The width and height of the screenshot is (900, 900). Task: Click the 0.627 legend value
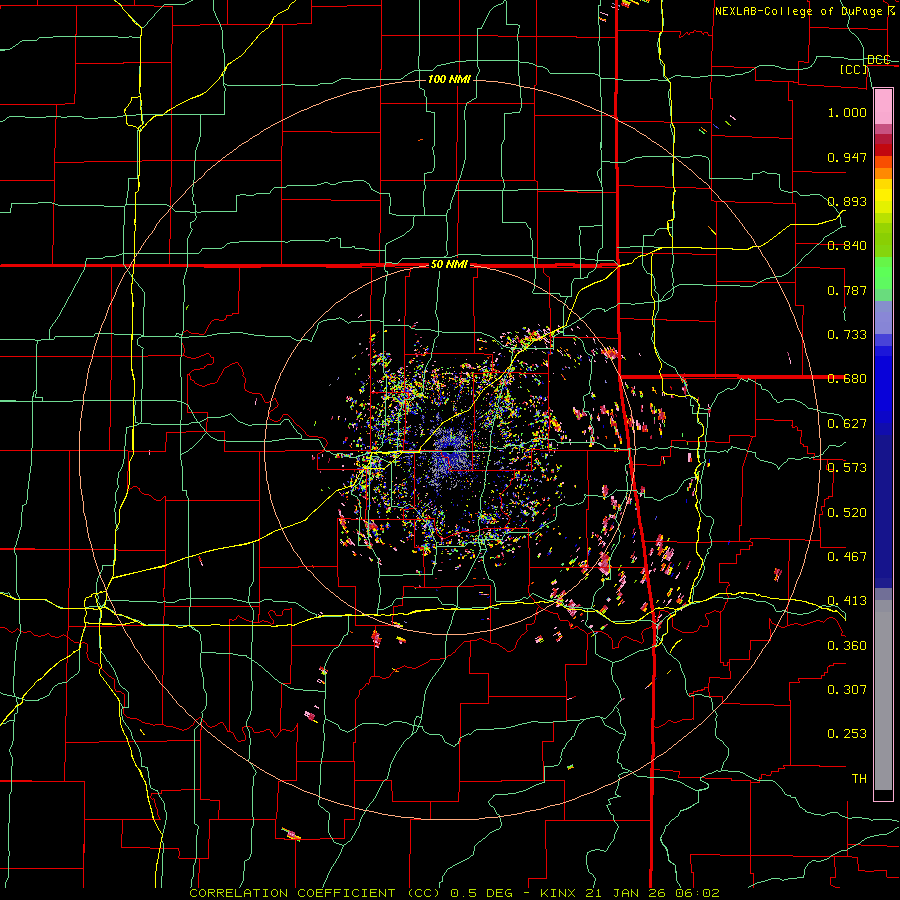[x=847, y=424]
